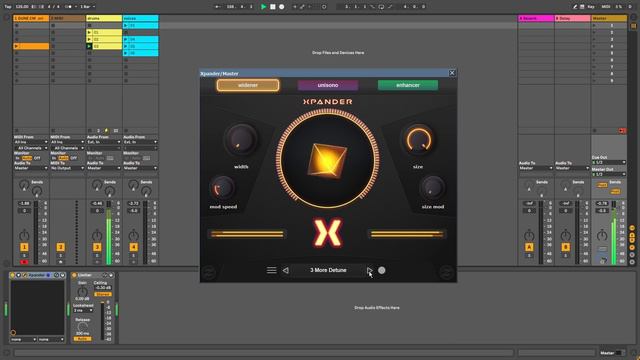Toggle Limiter Auto release button

[x=82, y=339]
